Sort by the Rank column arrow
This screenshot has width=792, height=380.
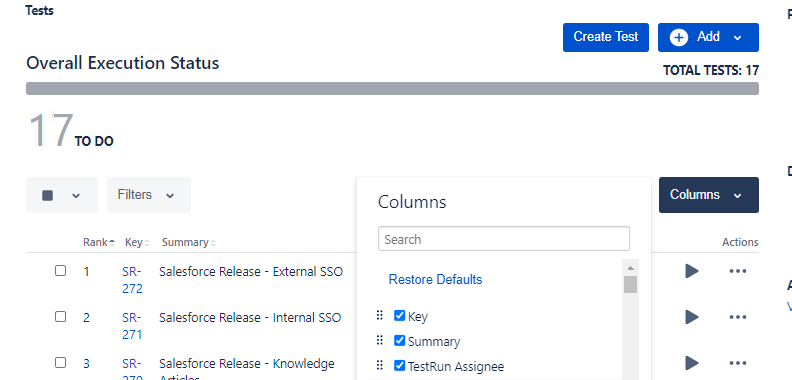click(x=112, y=243)
